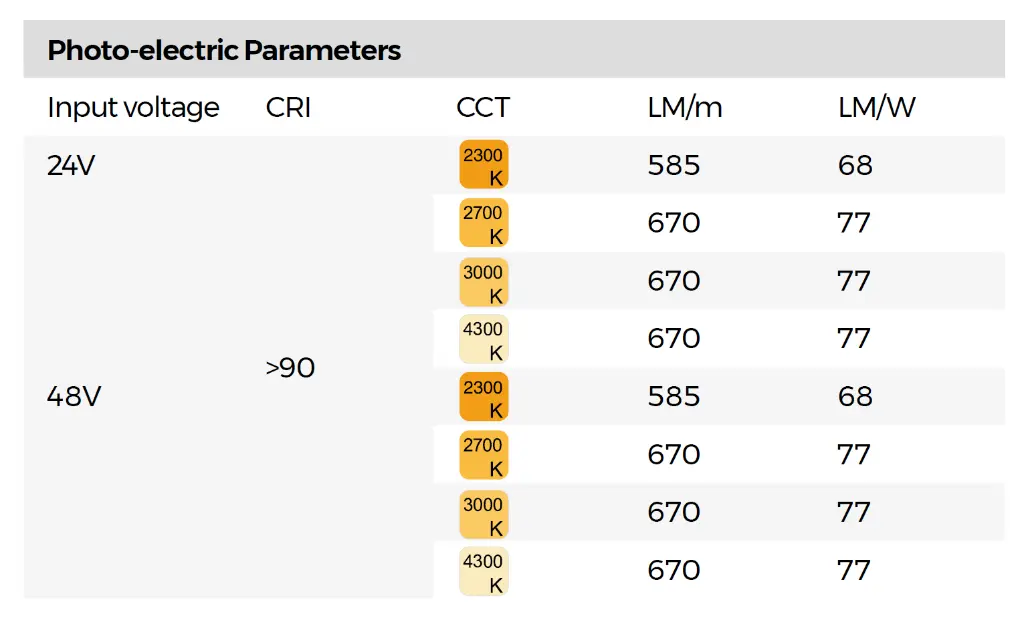1024x620 pixels.
Task: Choose the bottom 4300K color swatch
Action: click(x=484, y=571)
